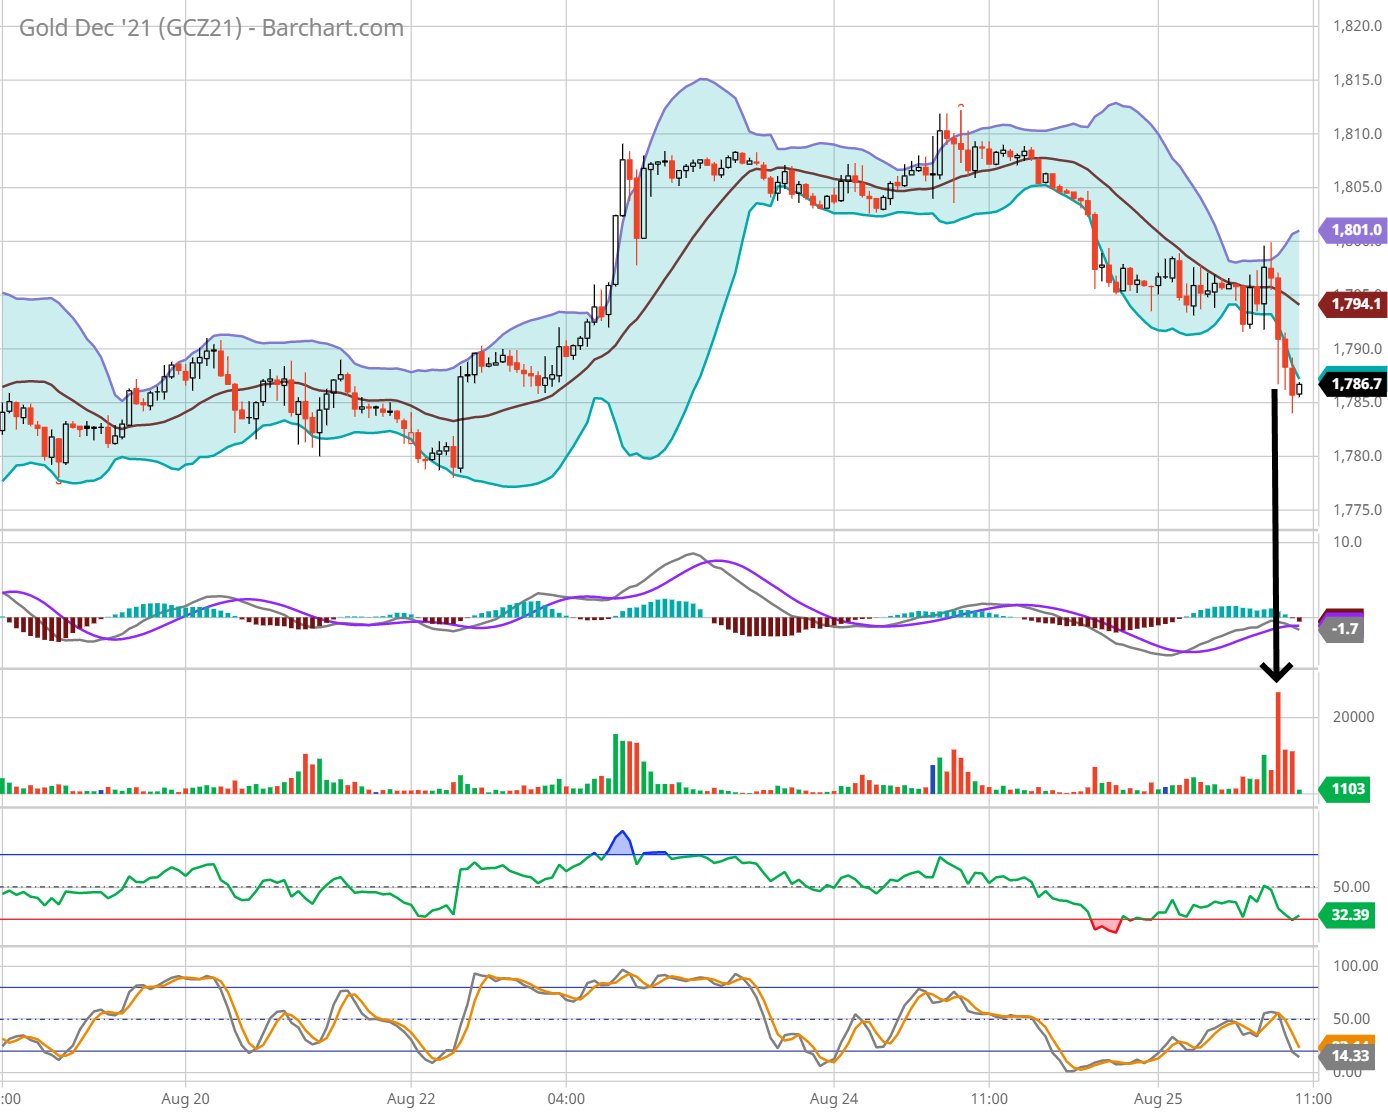Click the 20000 volume axis label
1388x1118 pixels.
(1353, 717)
